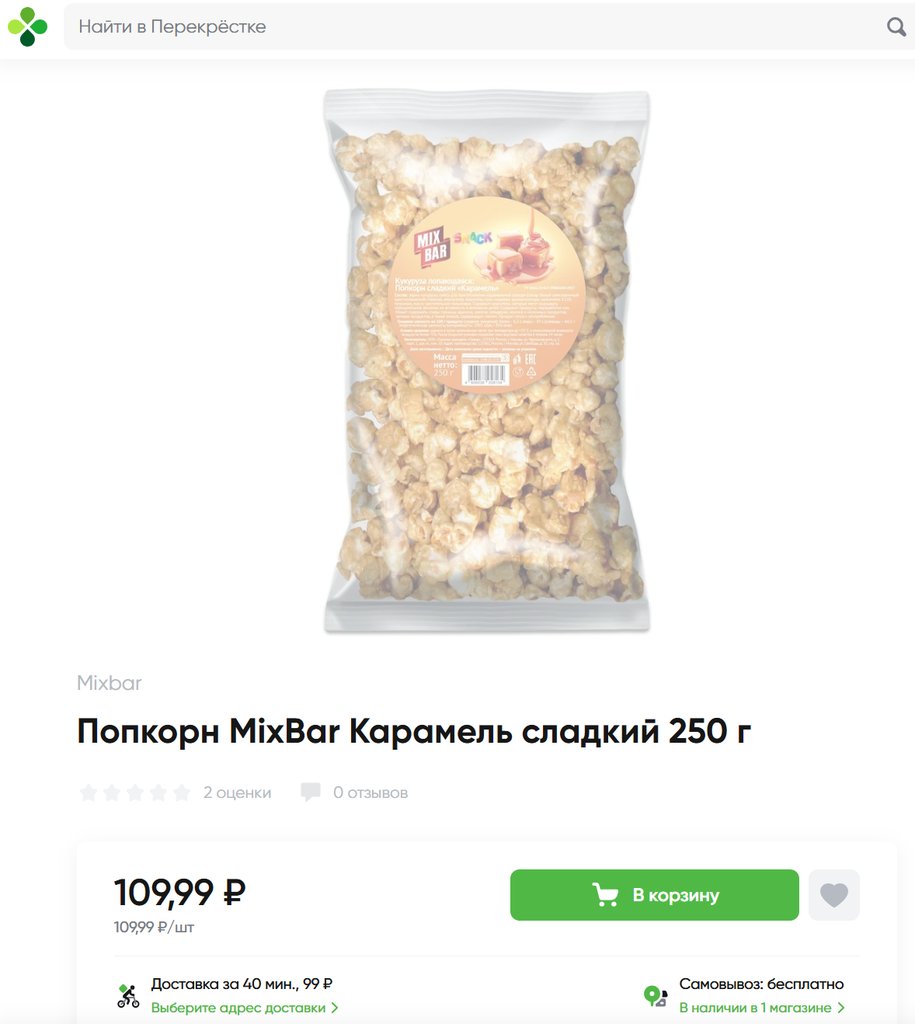Toggle the heart favorite button

click(x=834, y=895)
